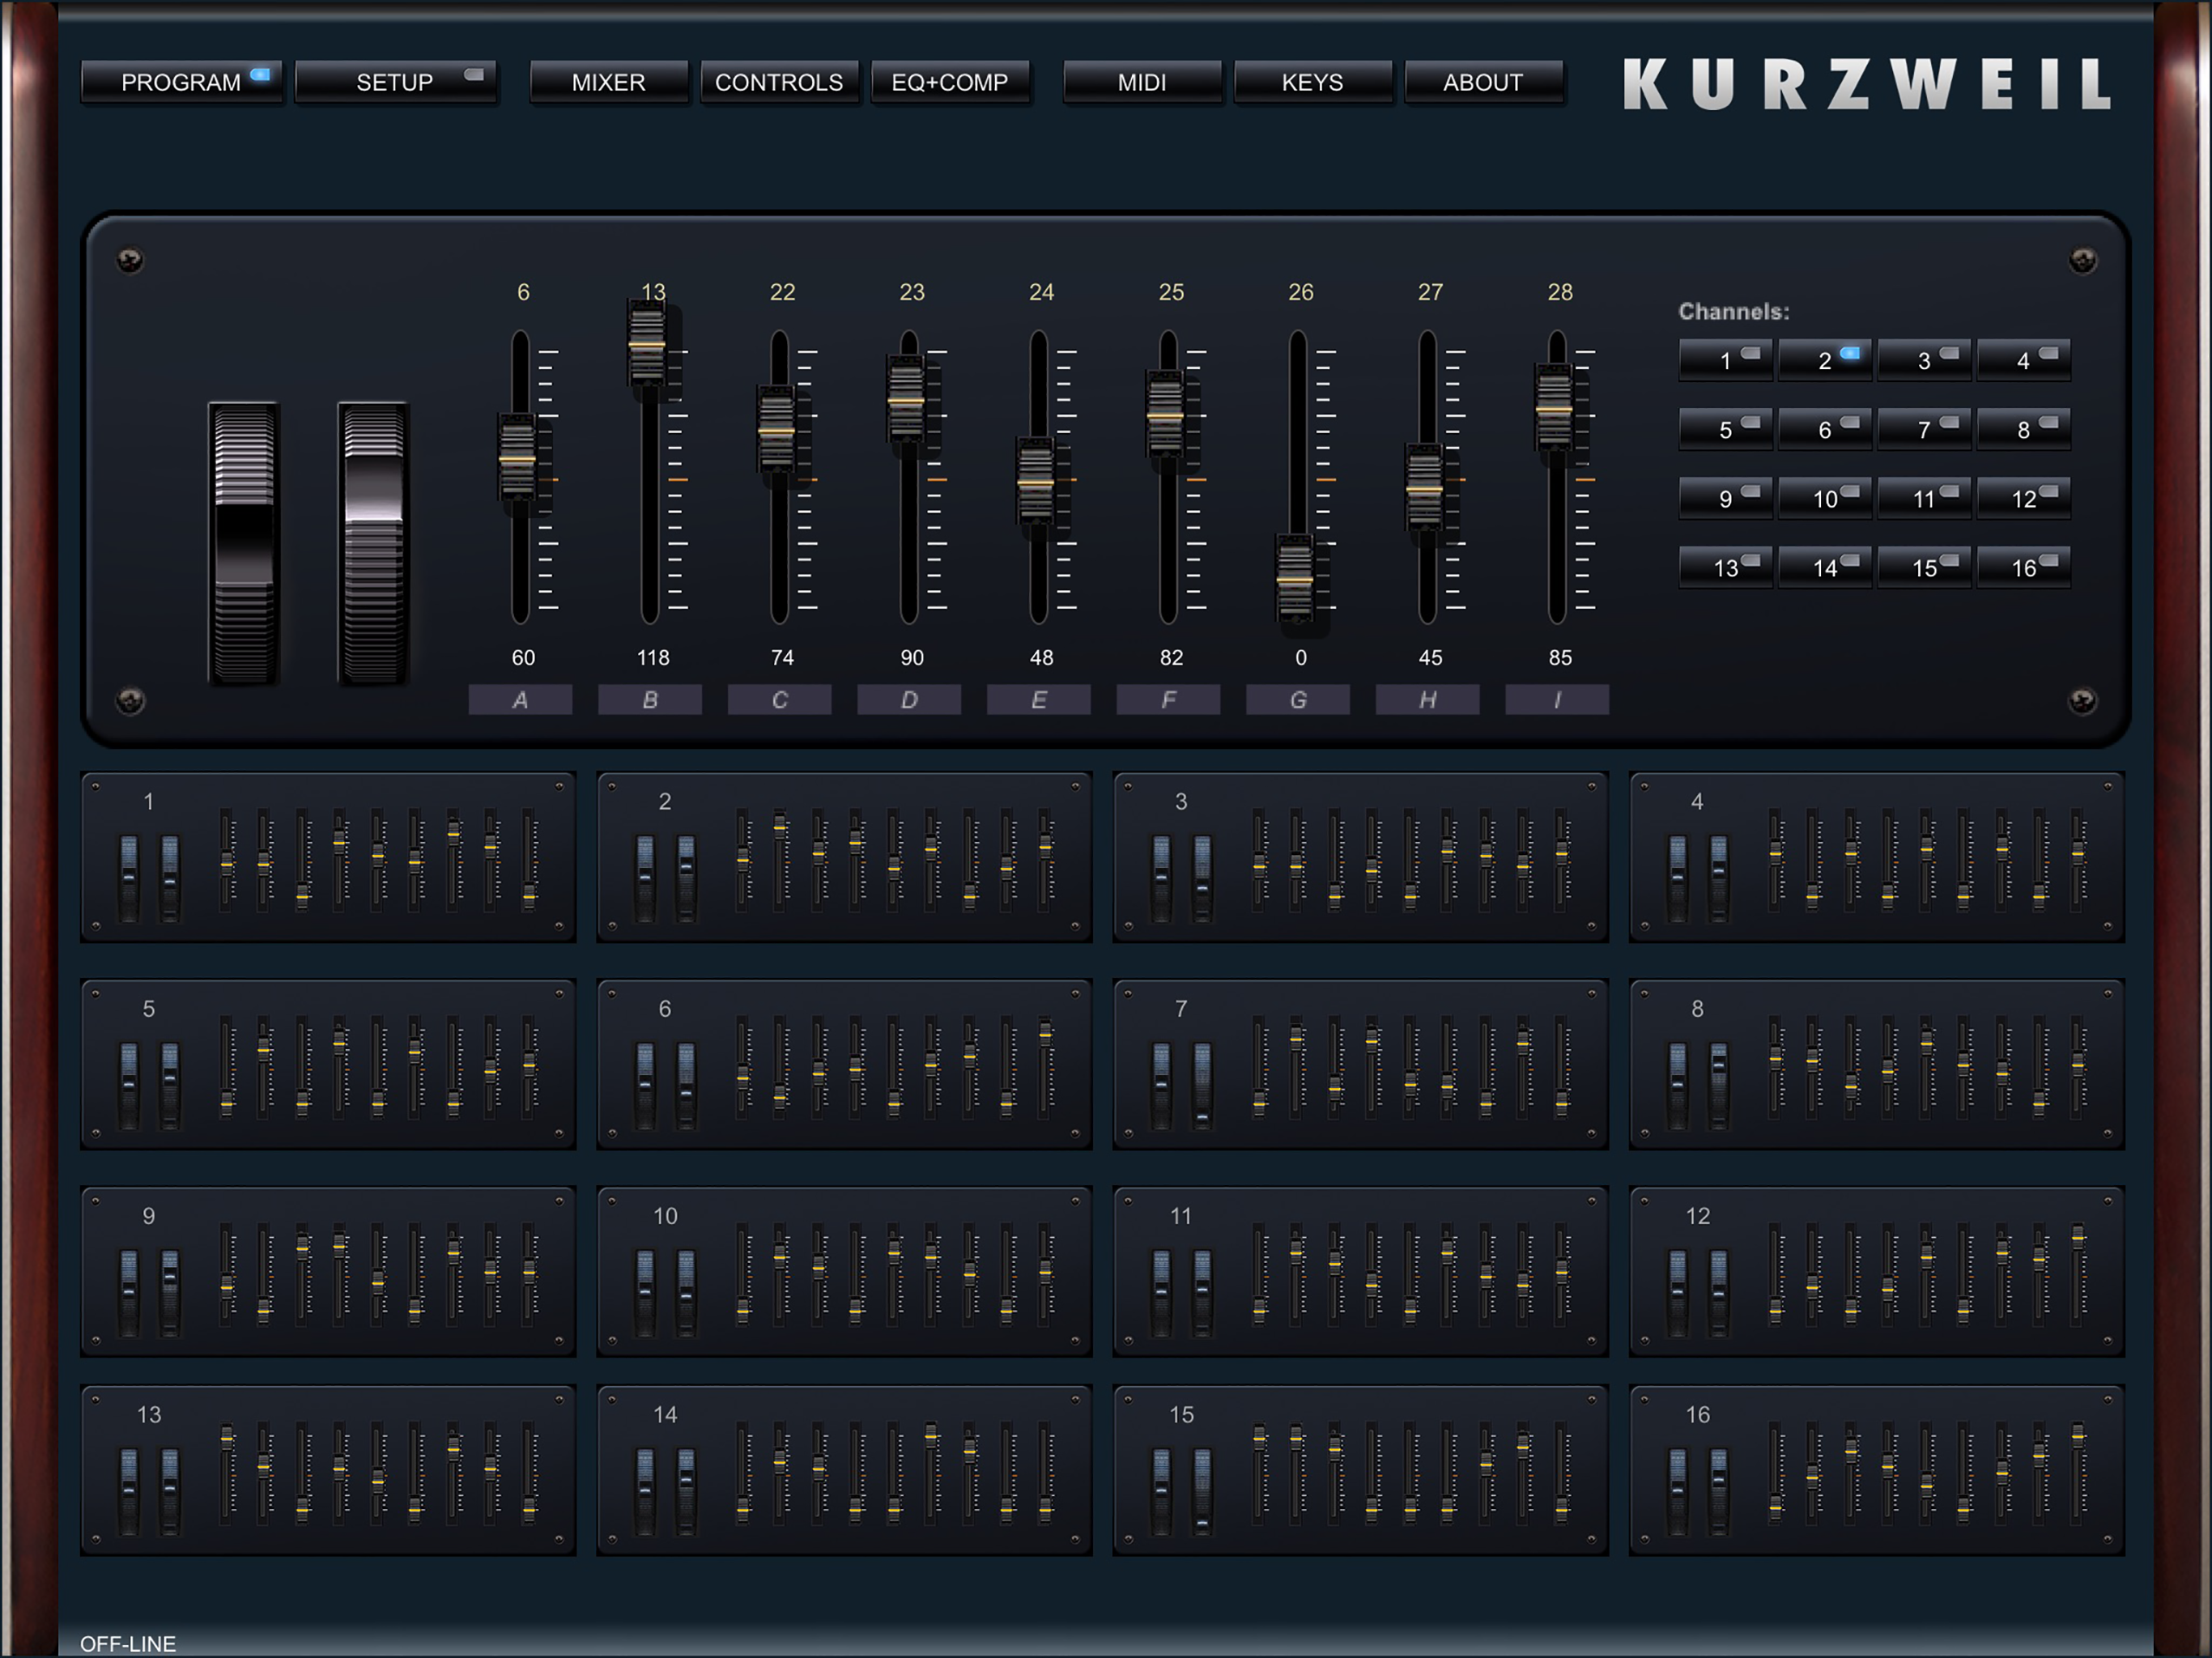Click the slider B label

point(650,699)
